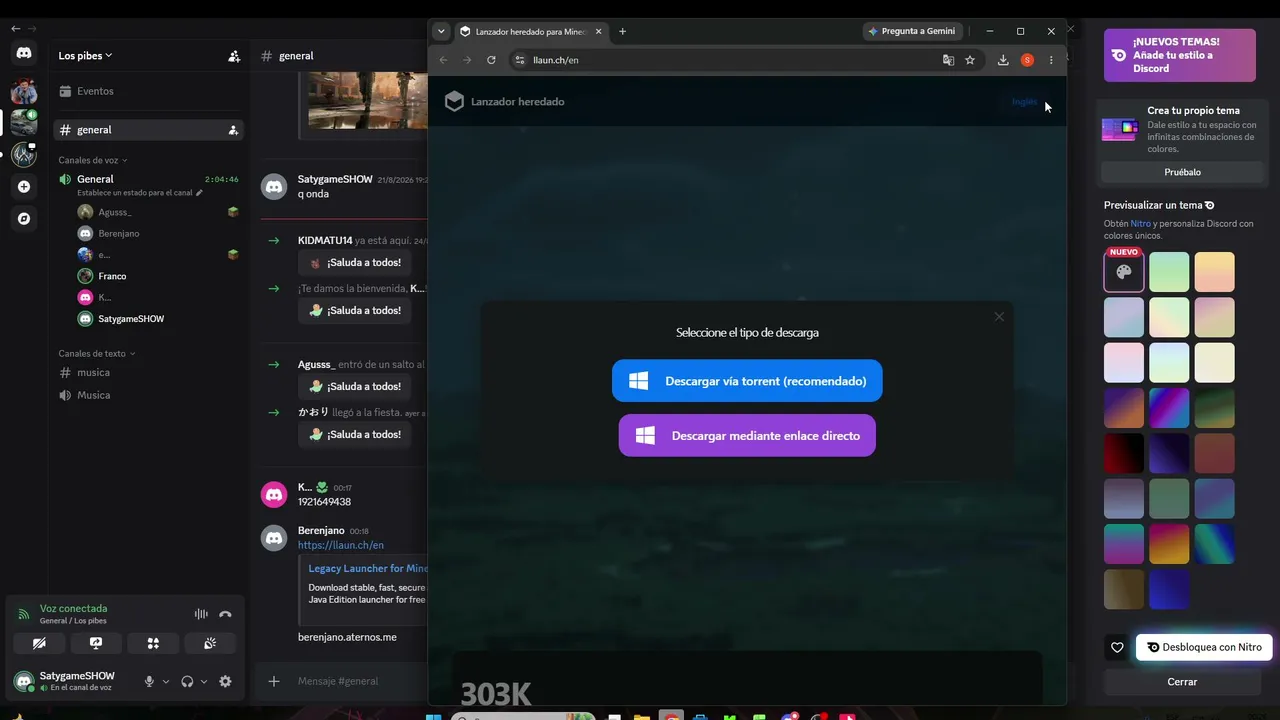Pick the solid royal blue theme swatch
Image resolution: width=1280 pixels, height=720 pixels.
1169,589
